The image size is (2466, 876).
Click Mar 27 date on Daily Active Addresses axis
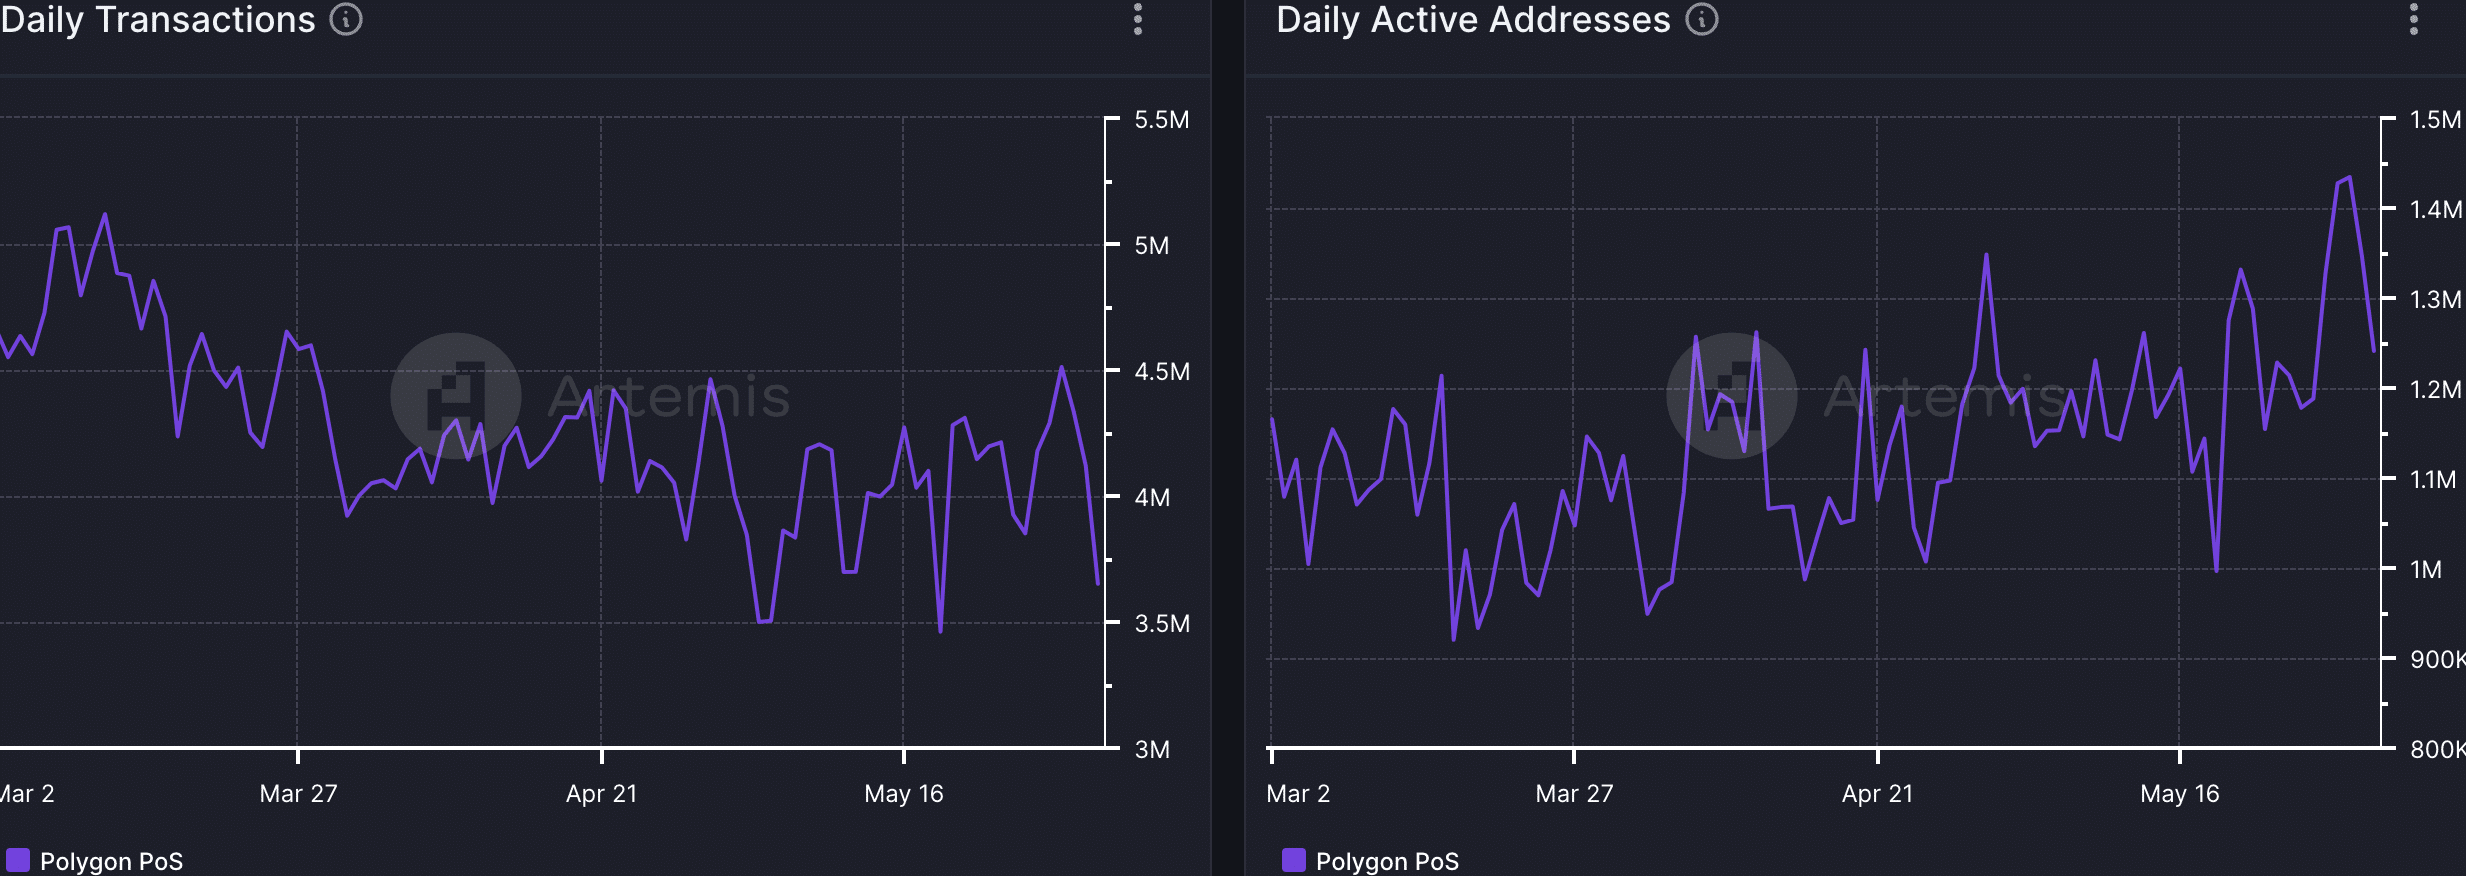tap(1574, 794)
